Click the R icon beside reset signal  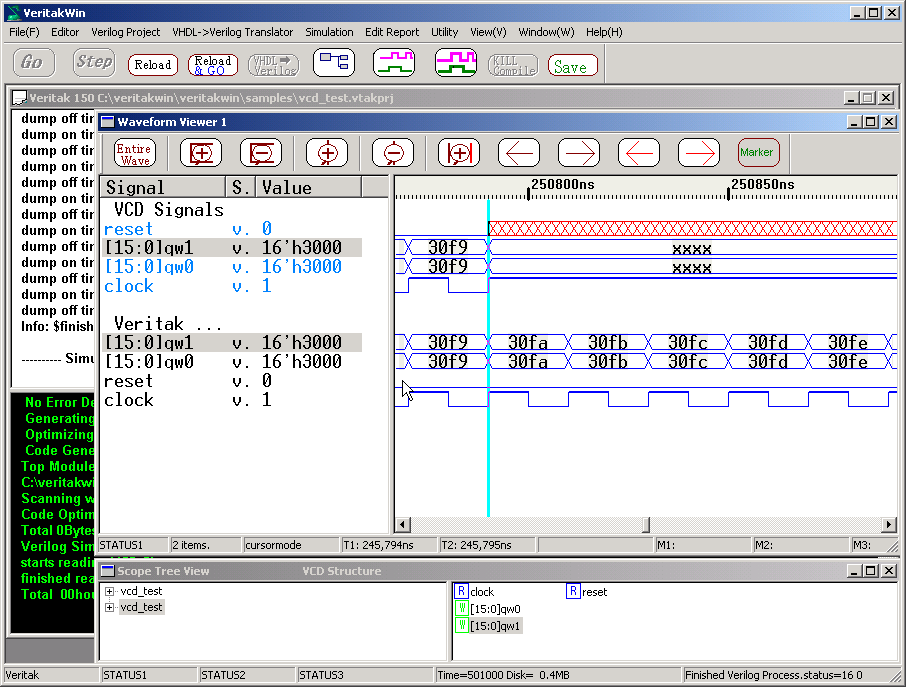(x=573, y=591)
